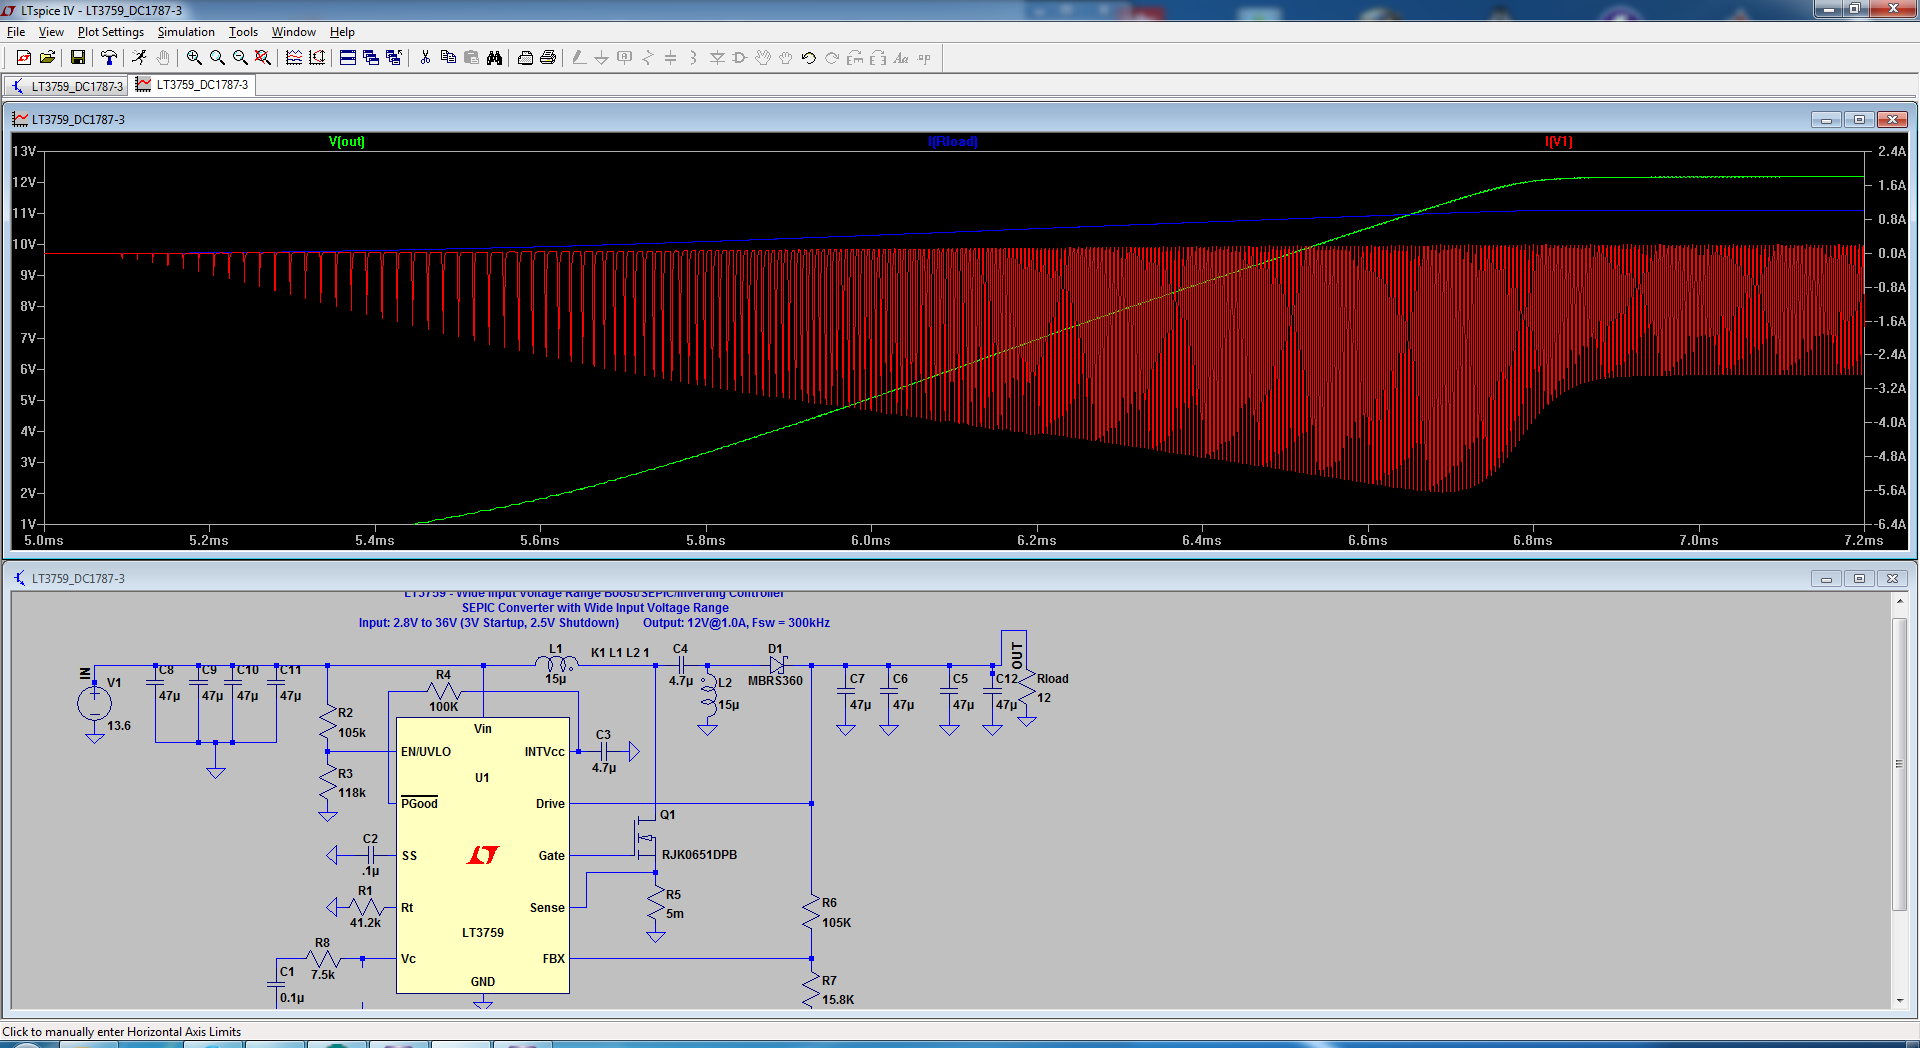Open the Tools menu
Image resolution: width=1920 pixels, height=1048 pixels.
click(x=243, y=32)
